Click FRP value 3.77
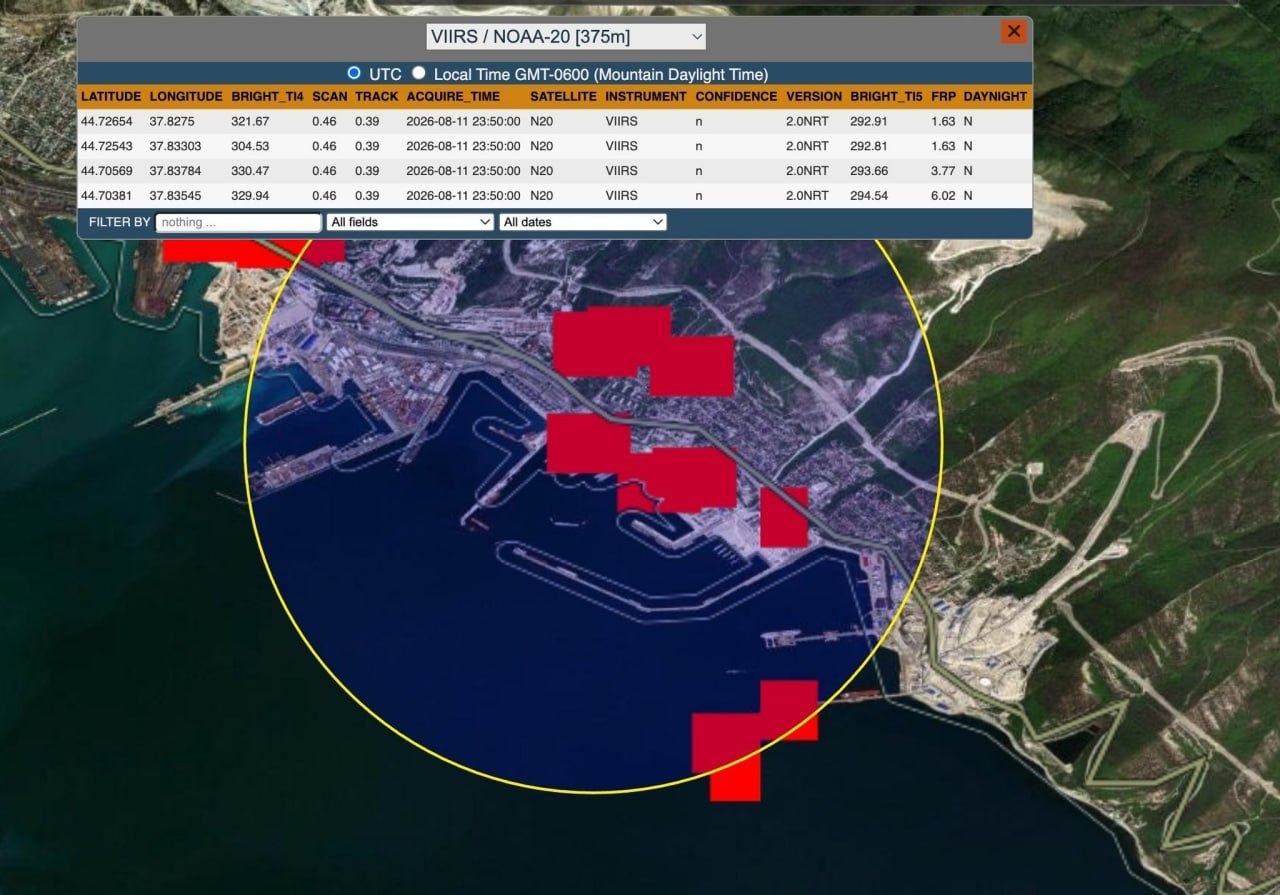1280x895 pixels. 943,171
